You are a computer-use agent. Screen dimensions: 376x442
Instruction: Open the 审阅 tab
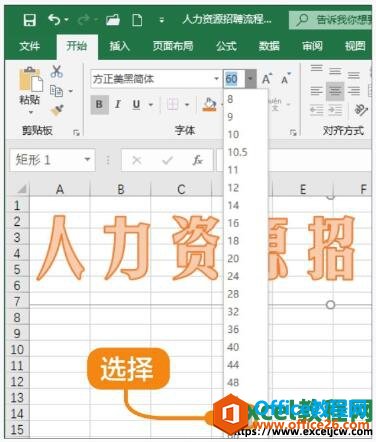312,46
